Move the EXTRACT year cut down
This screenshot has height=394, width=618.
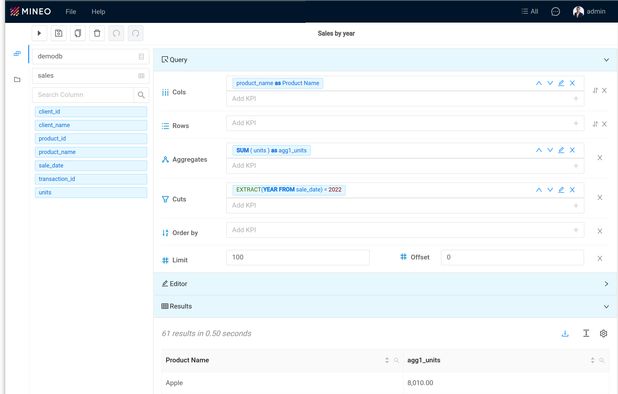point(550,190)
